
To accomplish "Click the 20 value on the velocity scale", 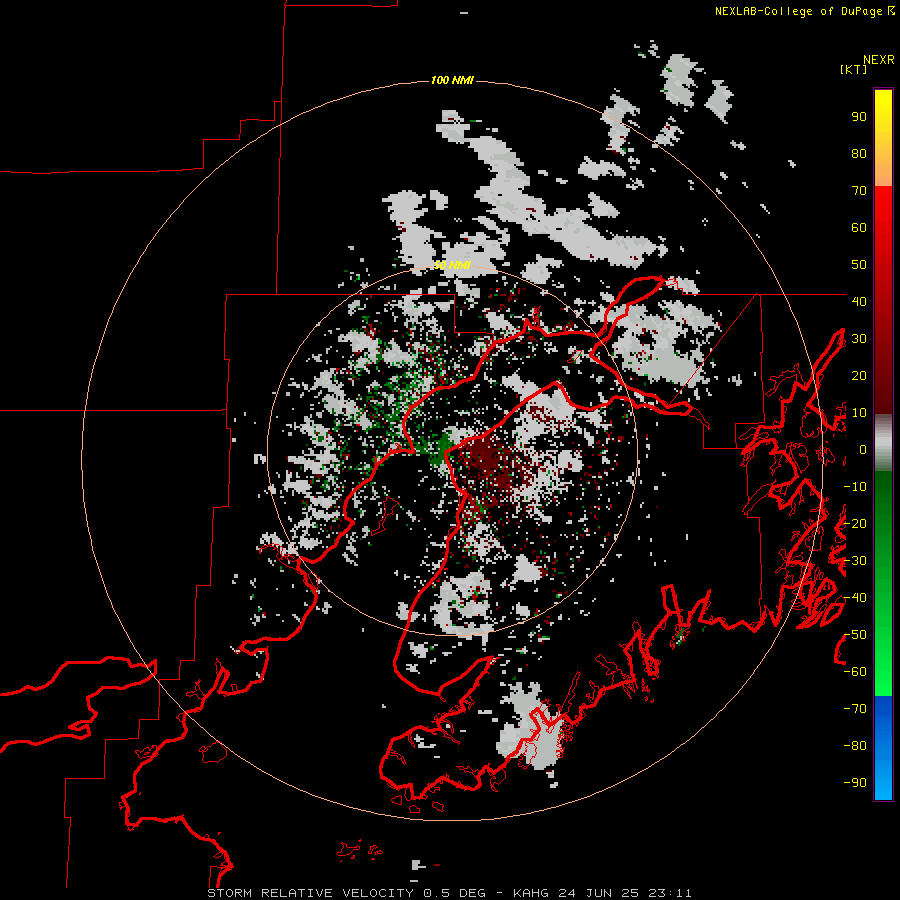I will [x=859, y=375].
